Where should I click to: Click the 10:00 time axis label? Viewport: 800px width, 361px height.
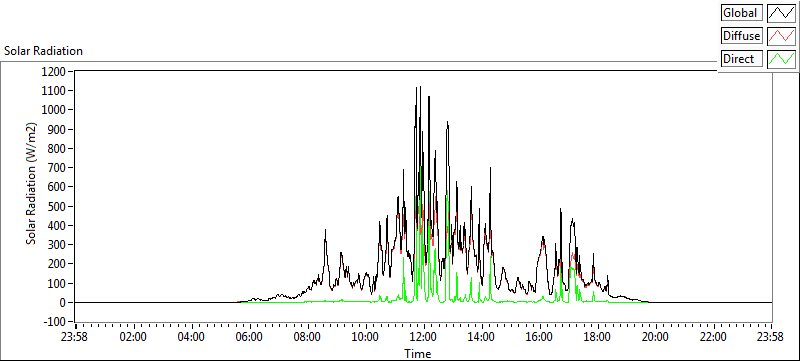(x=366, y=337)
